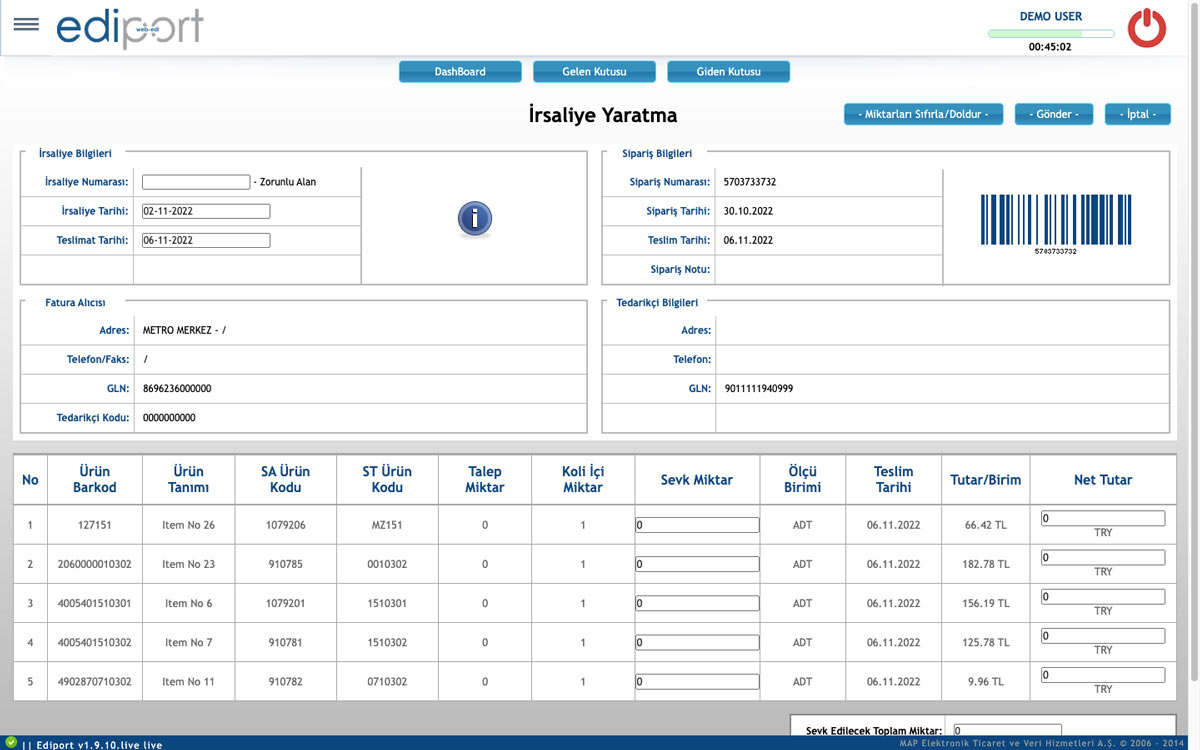Click the Talep Miktar column header
1200x750 pixels.
[485, 480]
